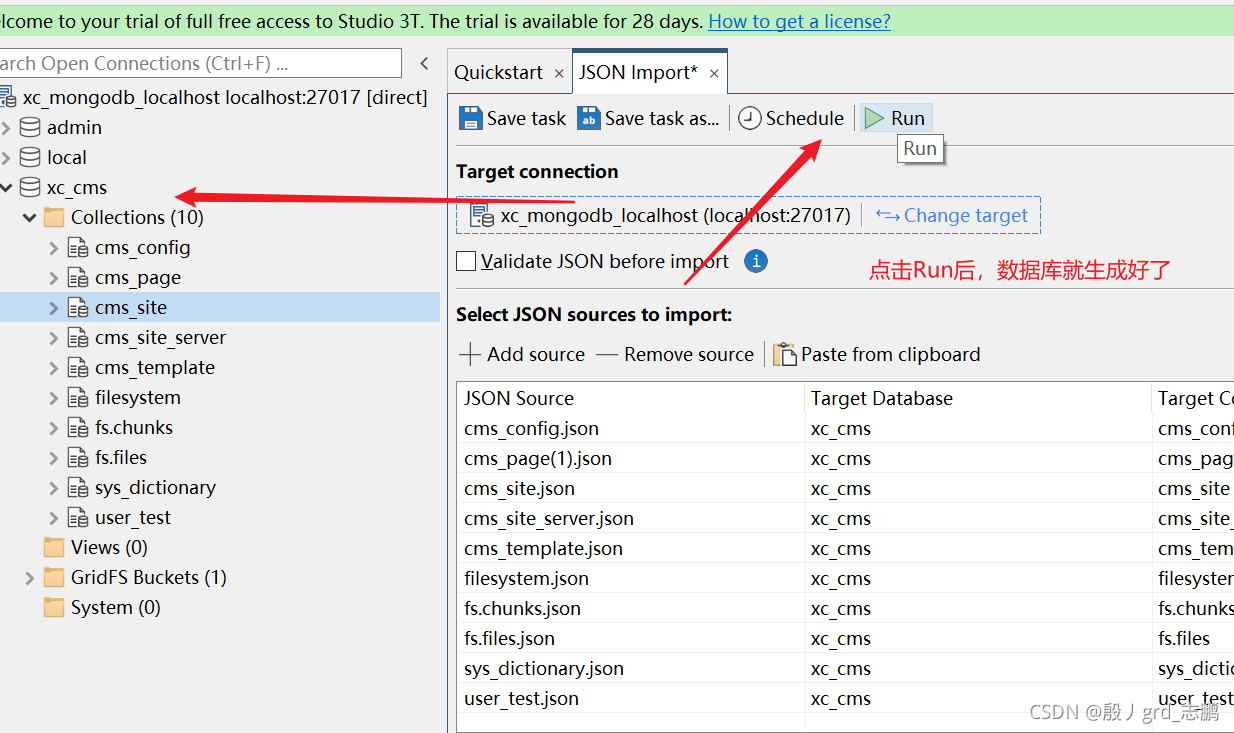Click the cms_page collection icon
Image resolution: width=1234 pixels, height=733 pixels.
pyautogui.click(x=78, y=277)
